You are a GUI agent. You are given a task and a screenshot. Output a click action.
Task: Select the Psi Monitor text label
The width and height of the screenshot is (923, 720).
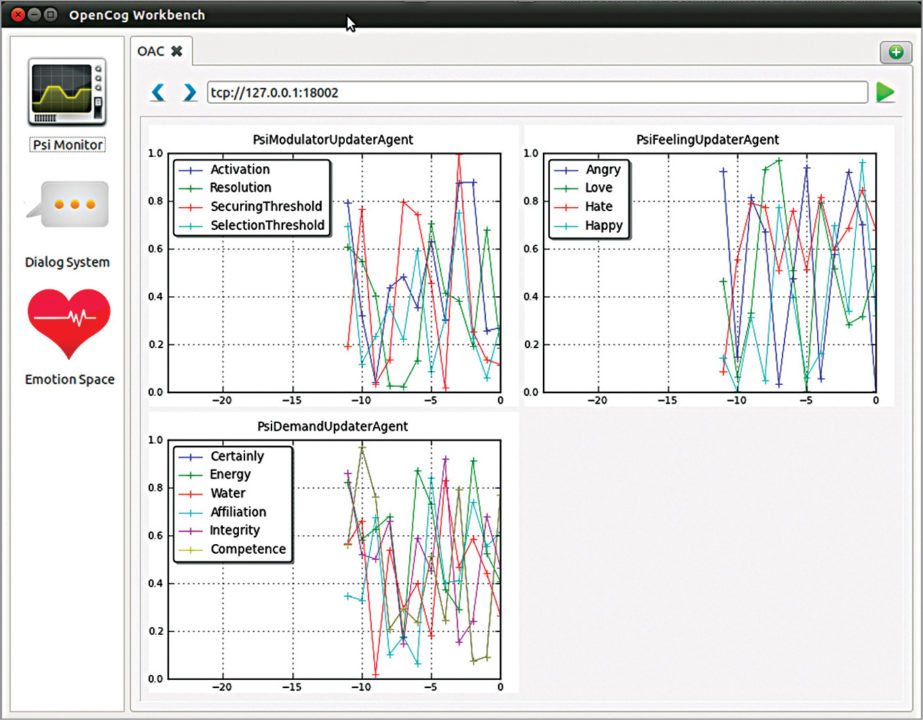click(68, 145)
